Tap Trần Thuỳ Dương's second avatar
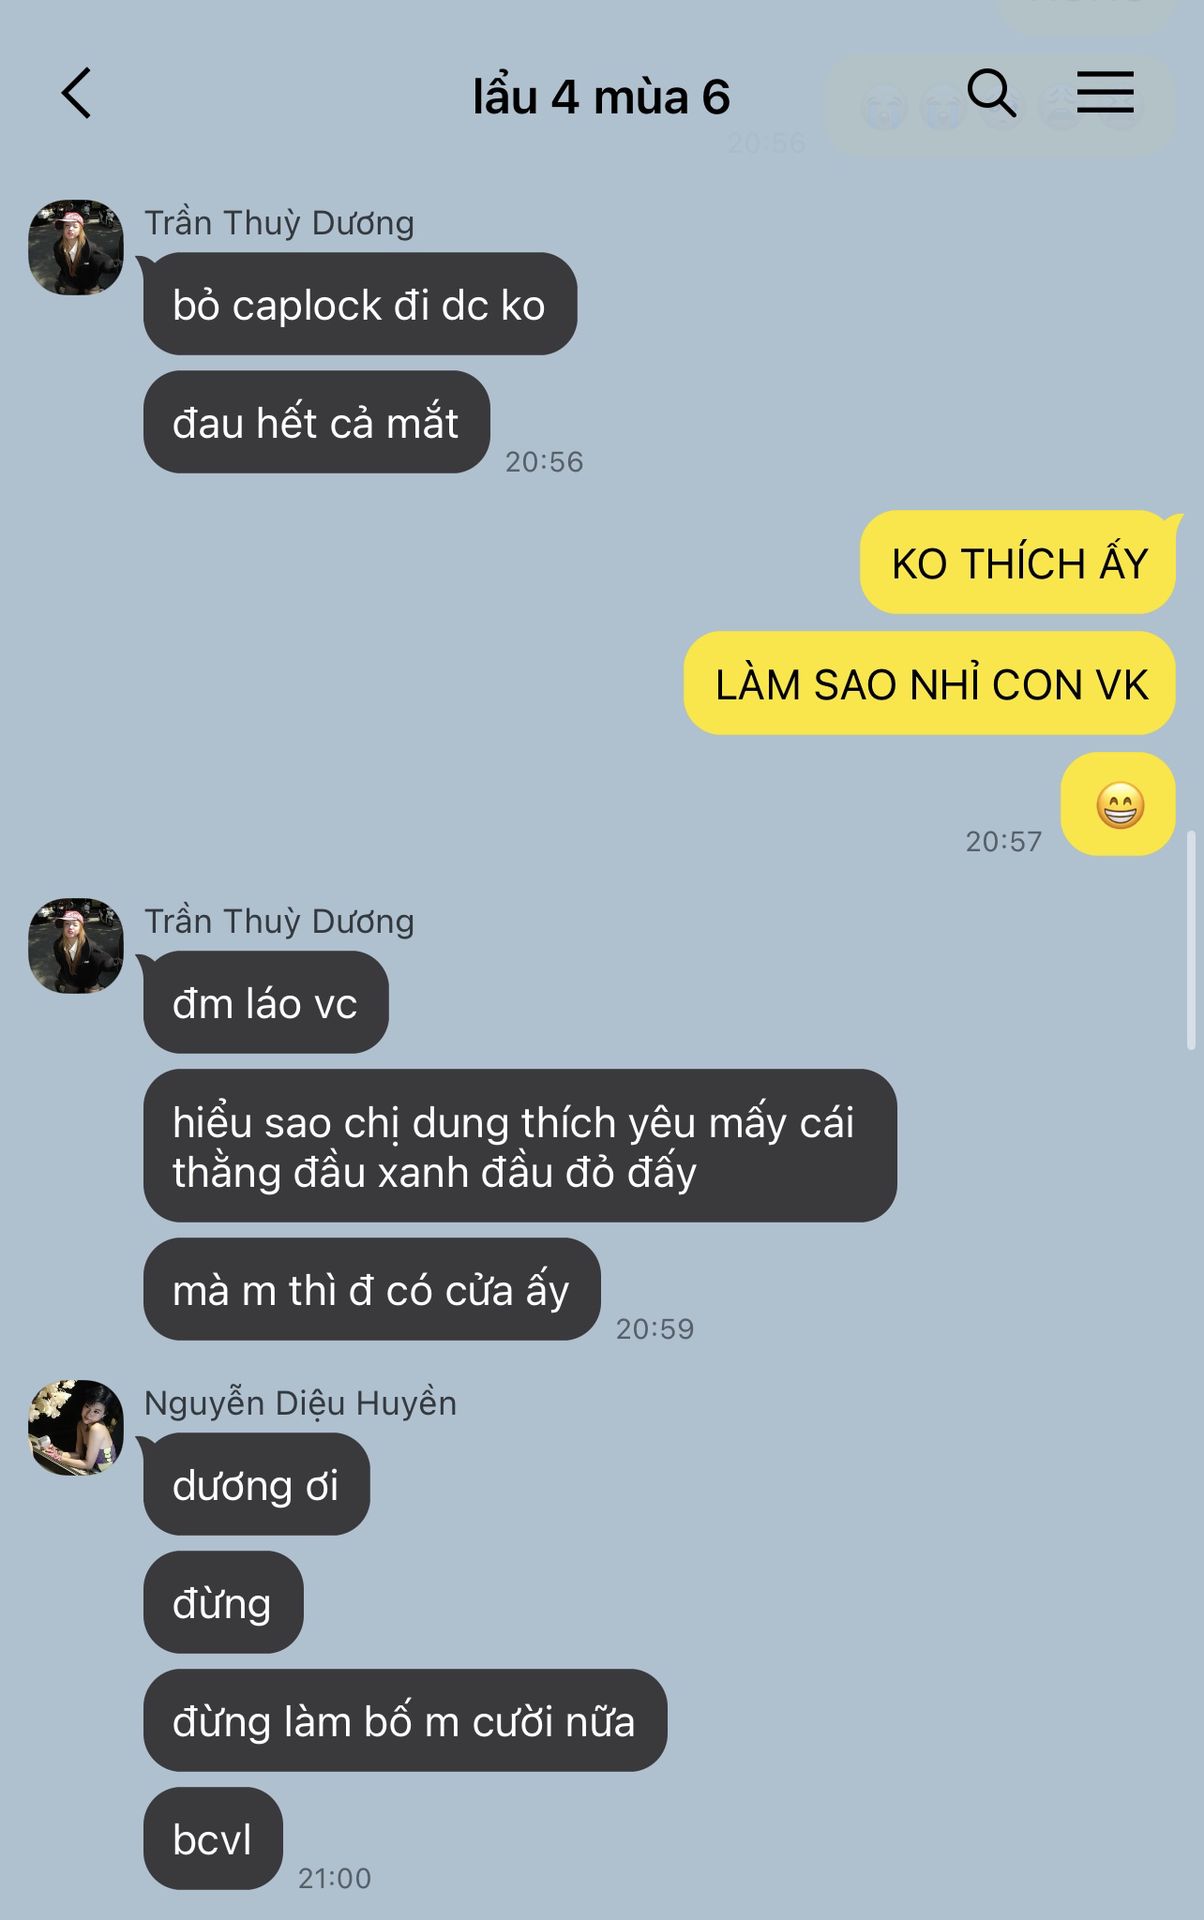Viewport: 1204px width, 1920px height. [76, 945]
